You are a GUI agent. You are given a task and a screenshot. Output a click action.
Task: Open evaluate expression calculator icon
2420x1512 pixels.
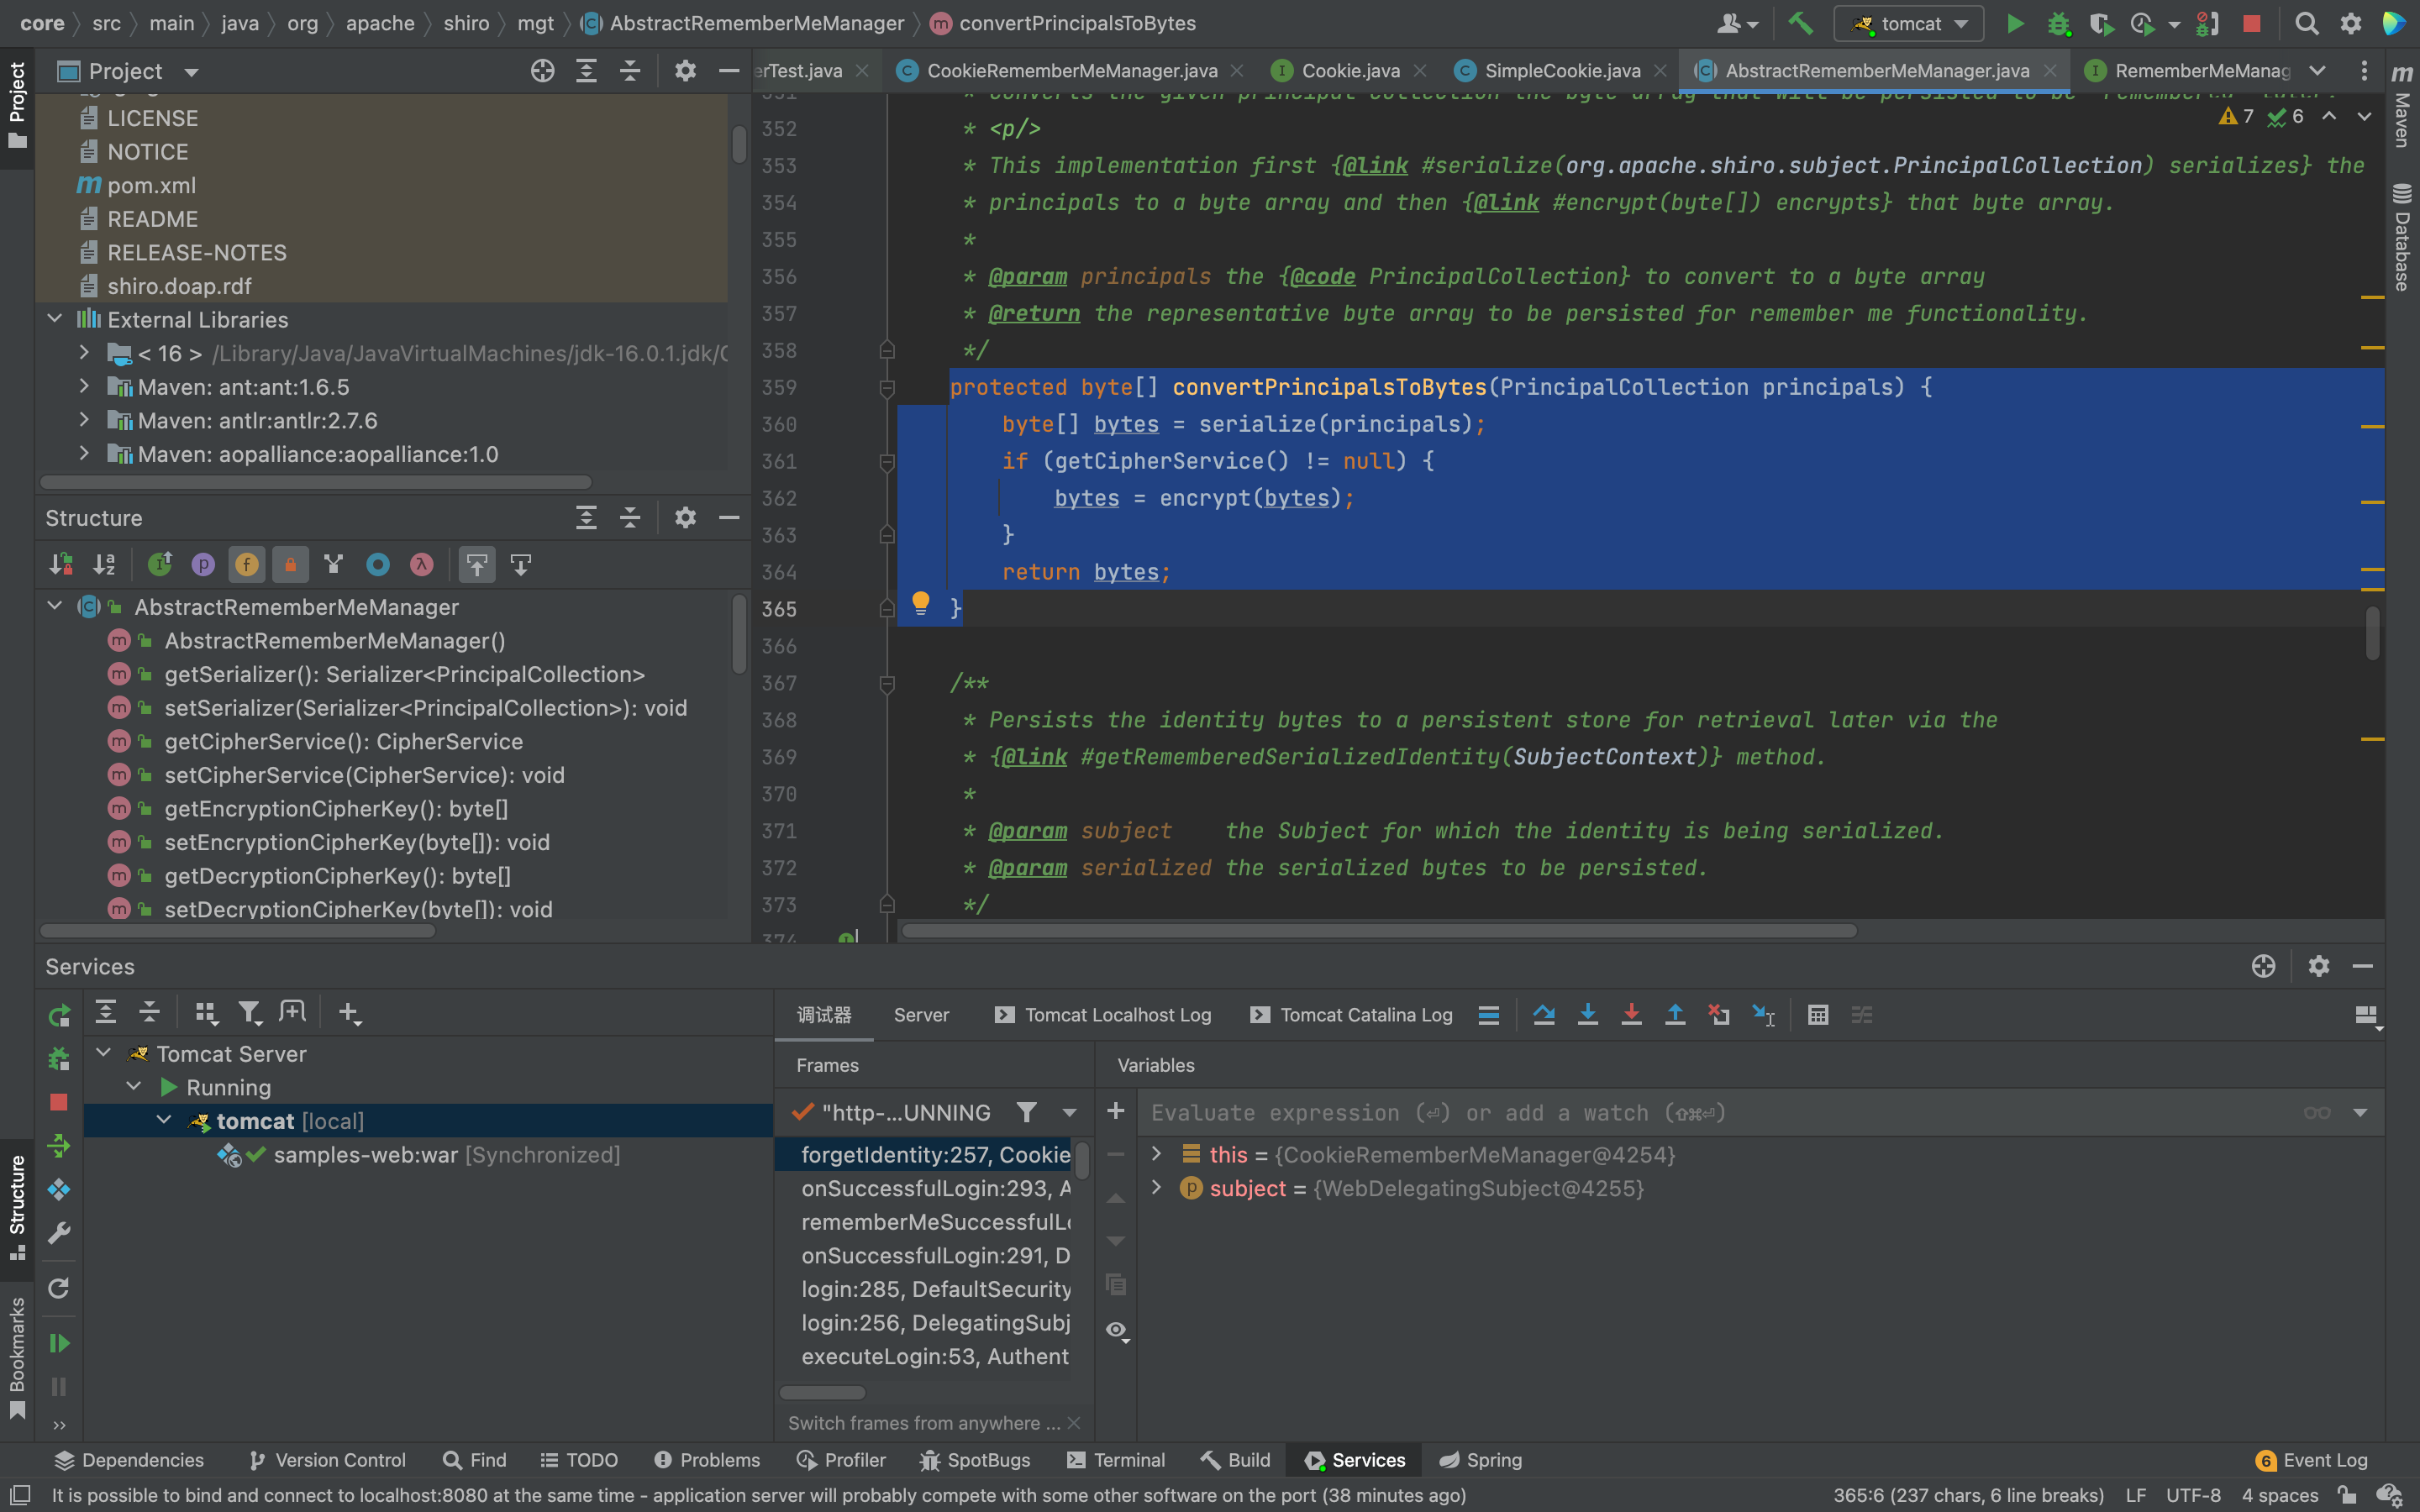[1818, 1015]
